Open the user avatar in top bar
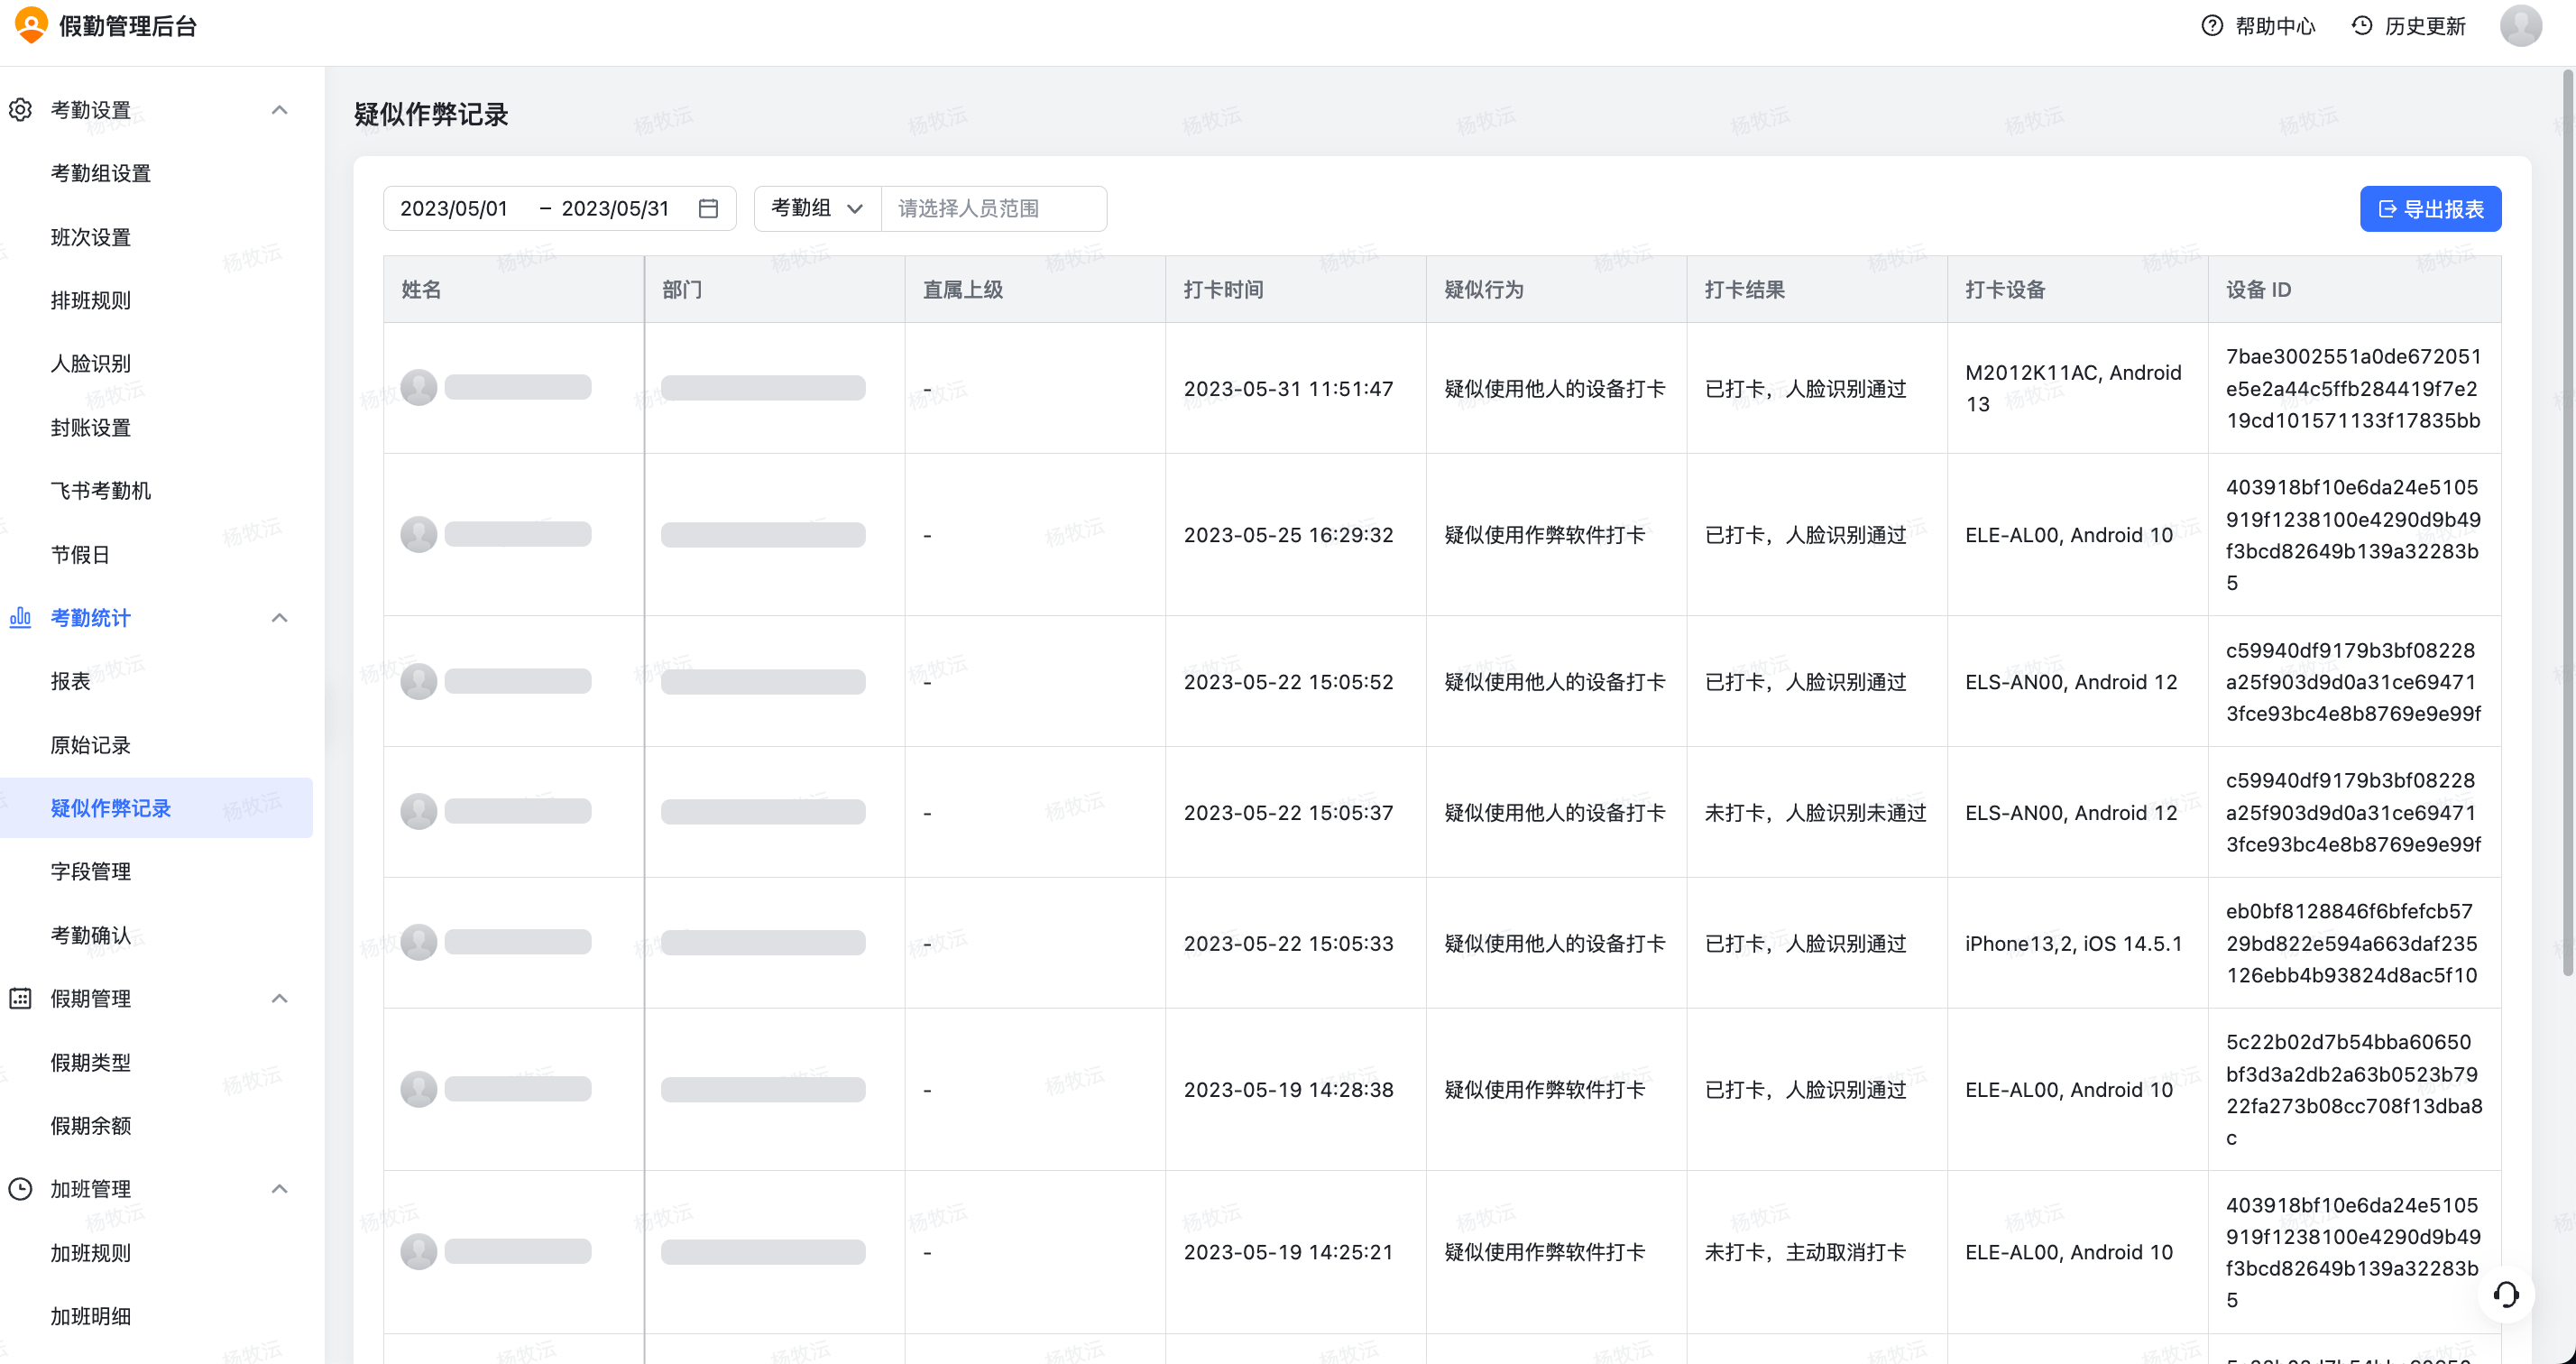2576x1364 pixels. [x=2521, y=26]
